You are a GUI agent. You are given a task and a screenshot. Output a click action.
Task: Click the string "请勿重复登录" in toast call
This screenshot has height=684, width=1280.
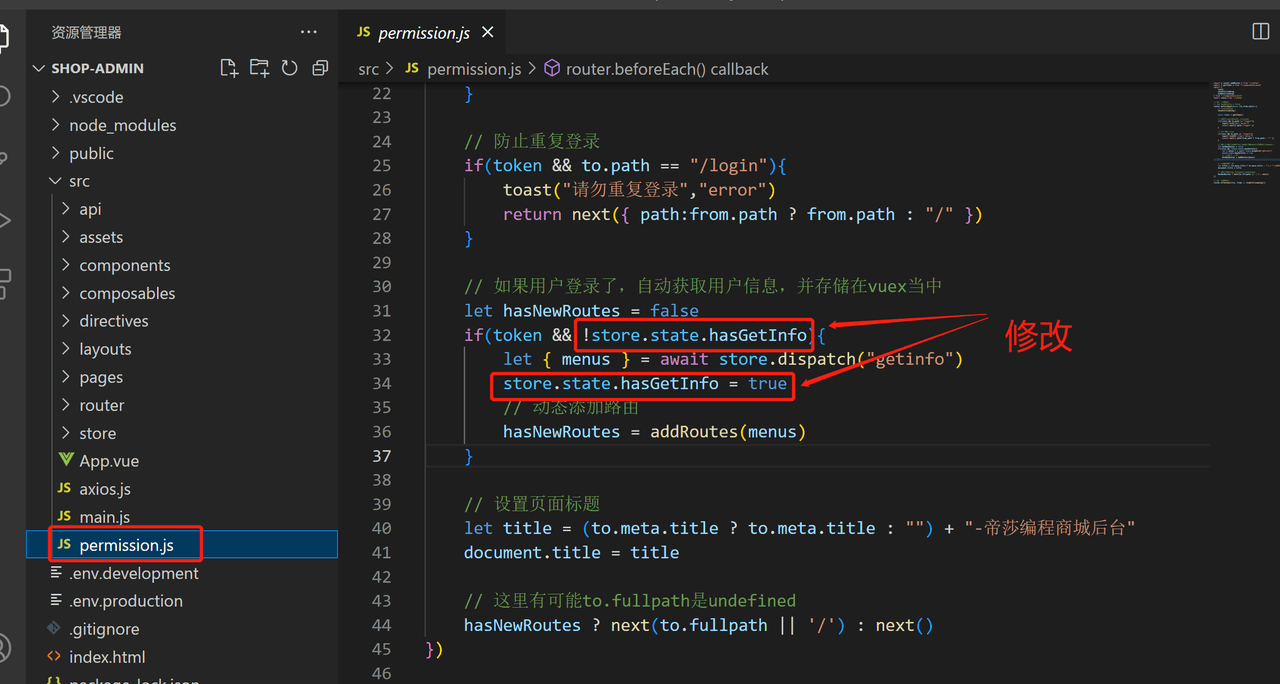pos(625,190)
